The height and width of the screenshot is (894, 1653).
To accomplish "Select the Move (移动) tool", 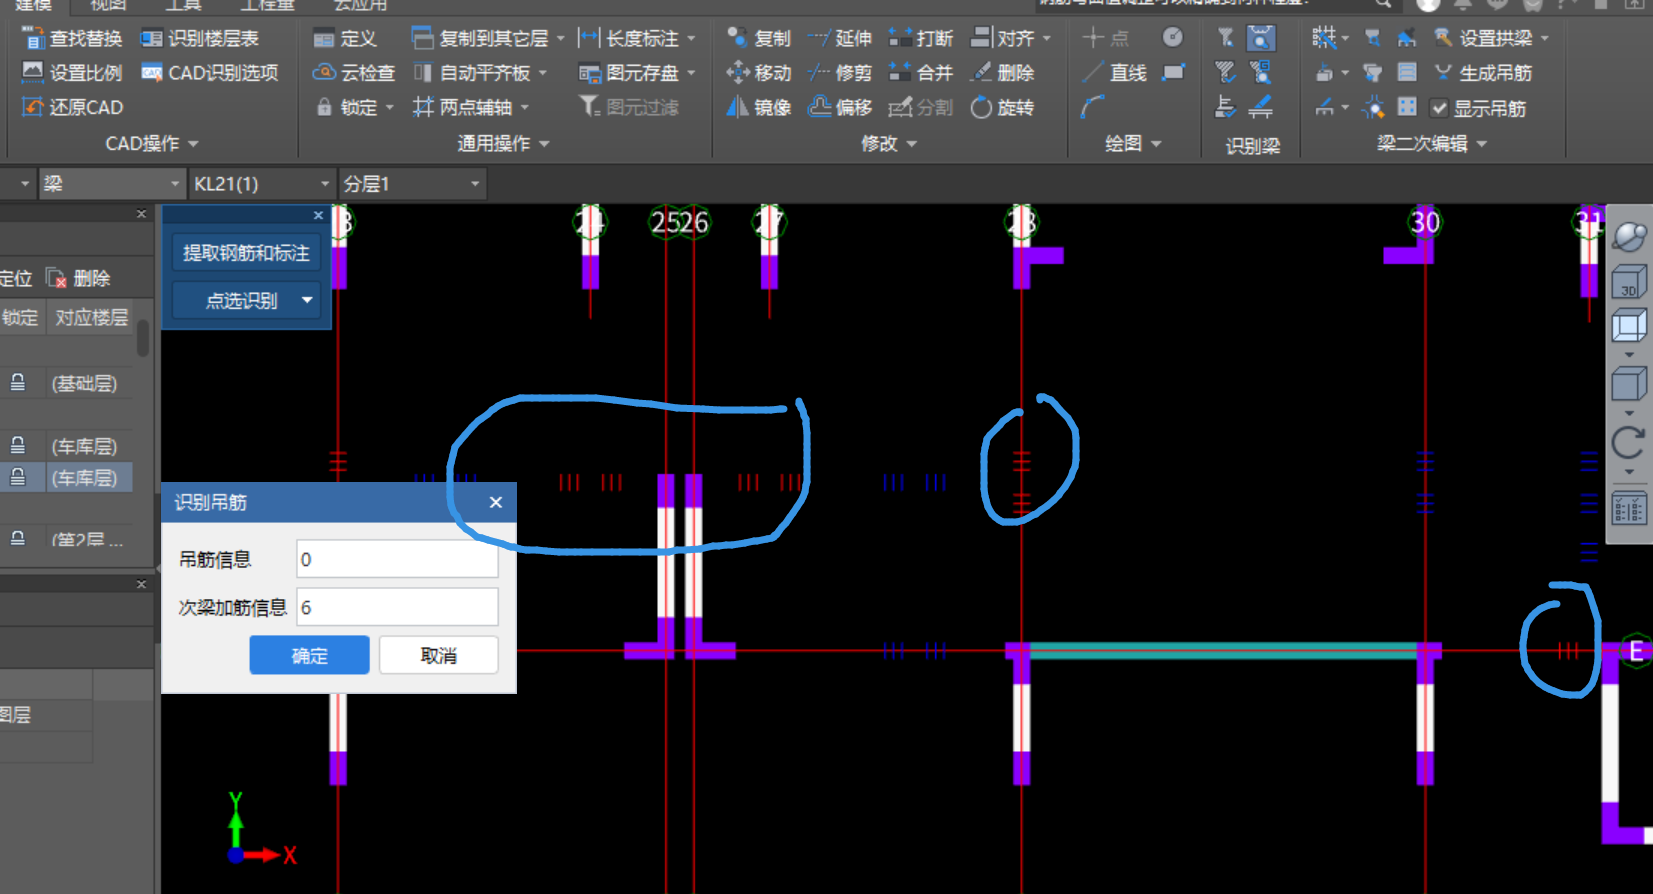I will (759, 72).
